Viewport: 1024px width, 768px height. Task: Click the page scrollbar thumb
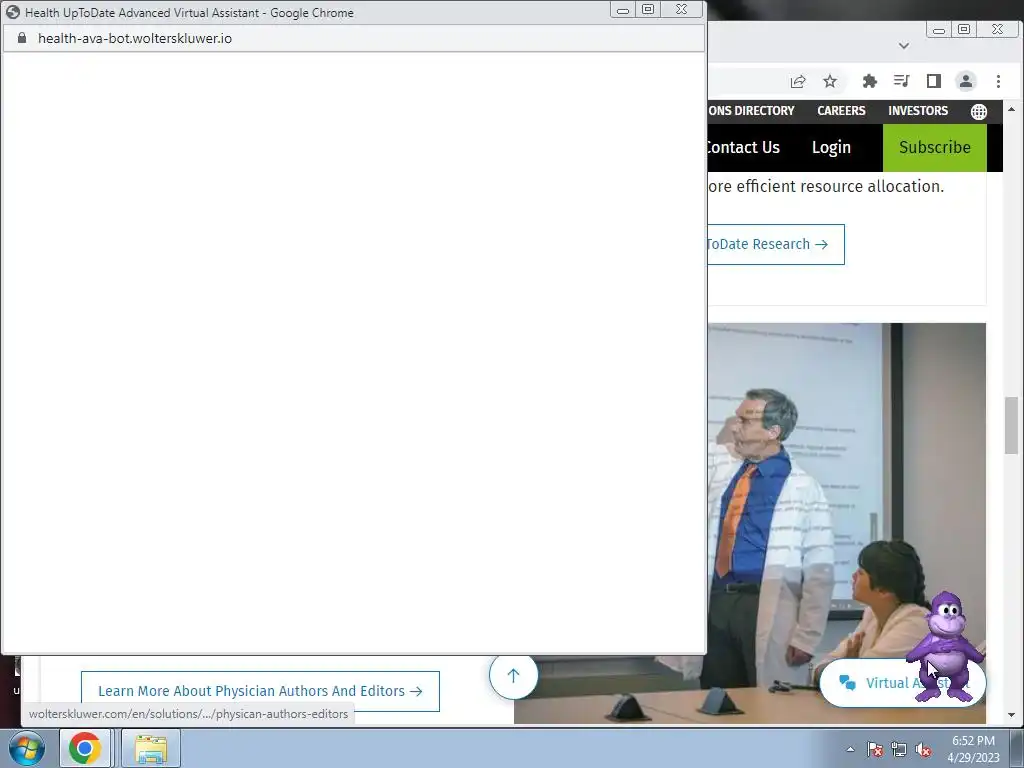tap(1011, 424)
